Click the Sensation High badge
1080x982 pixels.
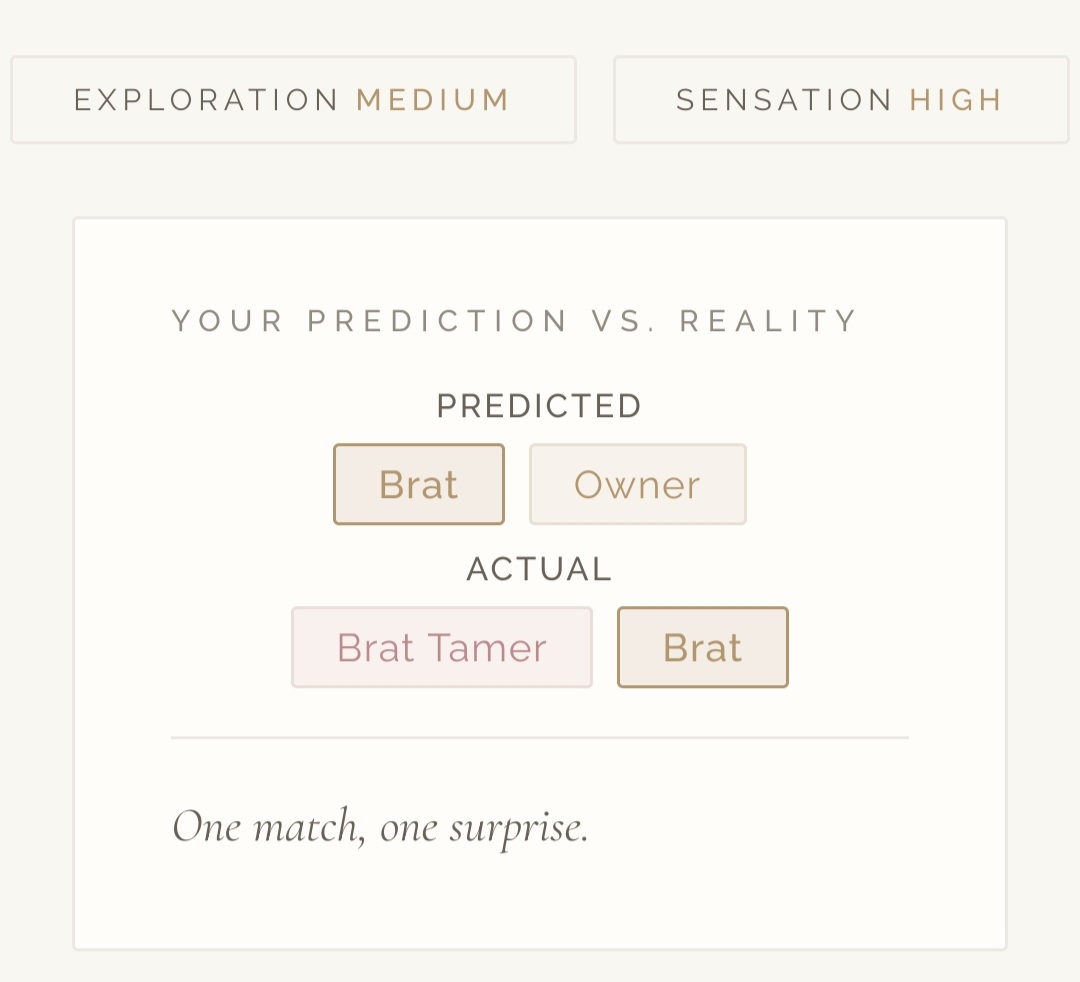840,100
